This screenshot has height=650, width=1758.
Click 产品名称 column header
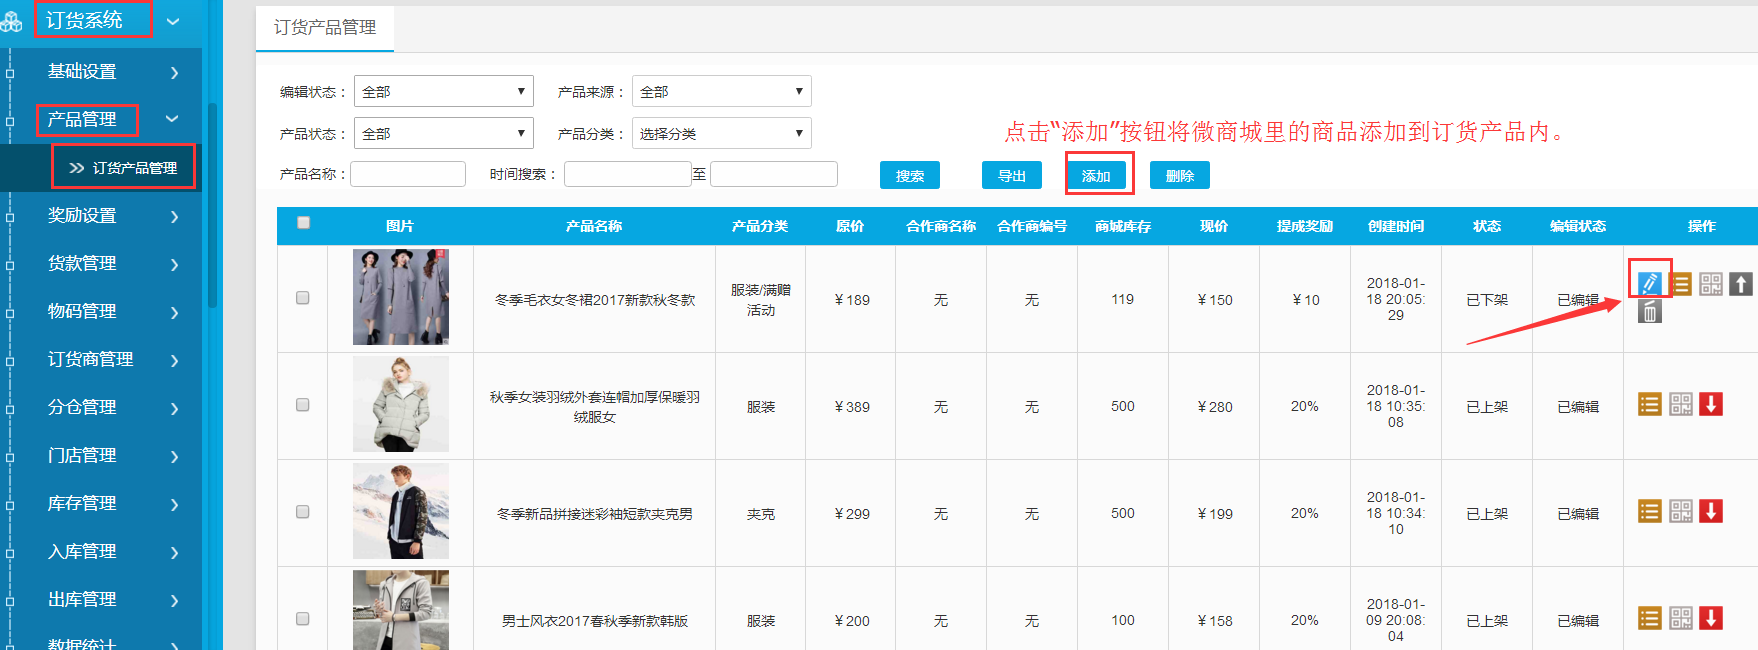594,227
